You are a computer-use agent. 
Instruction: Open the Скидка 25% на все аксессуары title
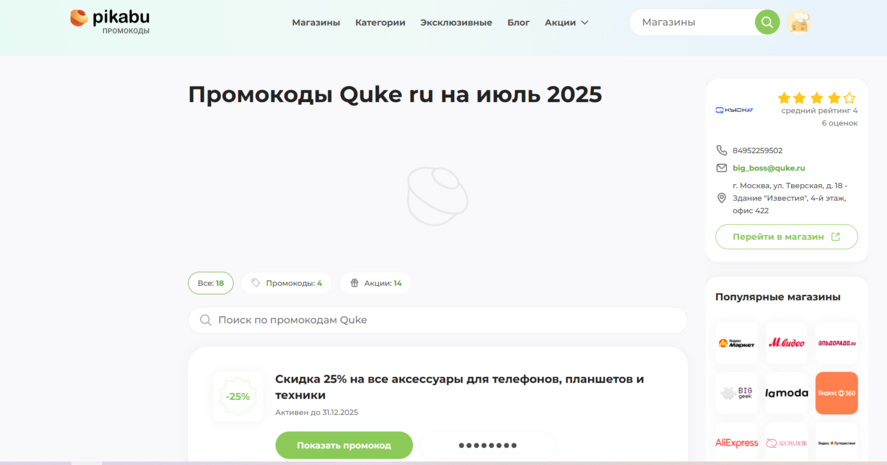(459, 387)
